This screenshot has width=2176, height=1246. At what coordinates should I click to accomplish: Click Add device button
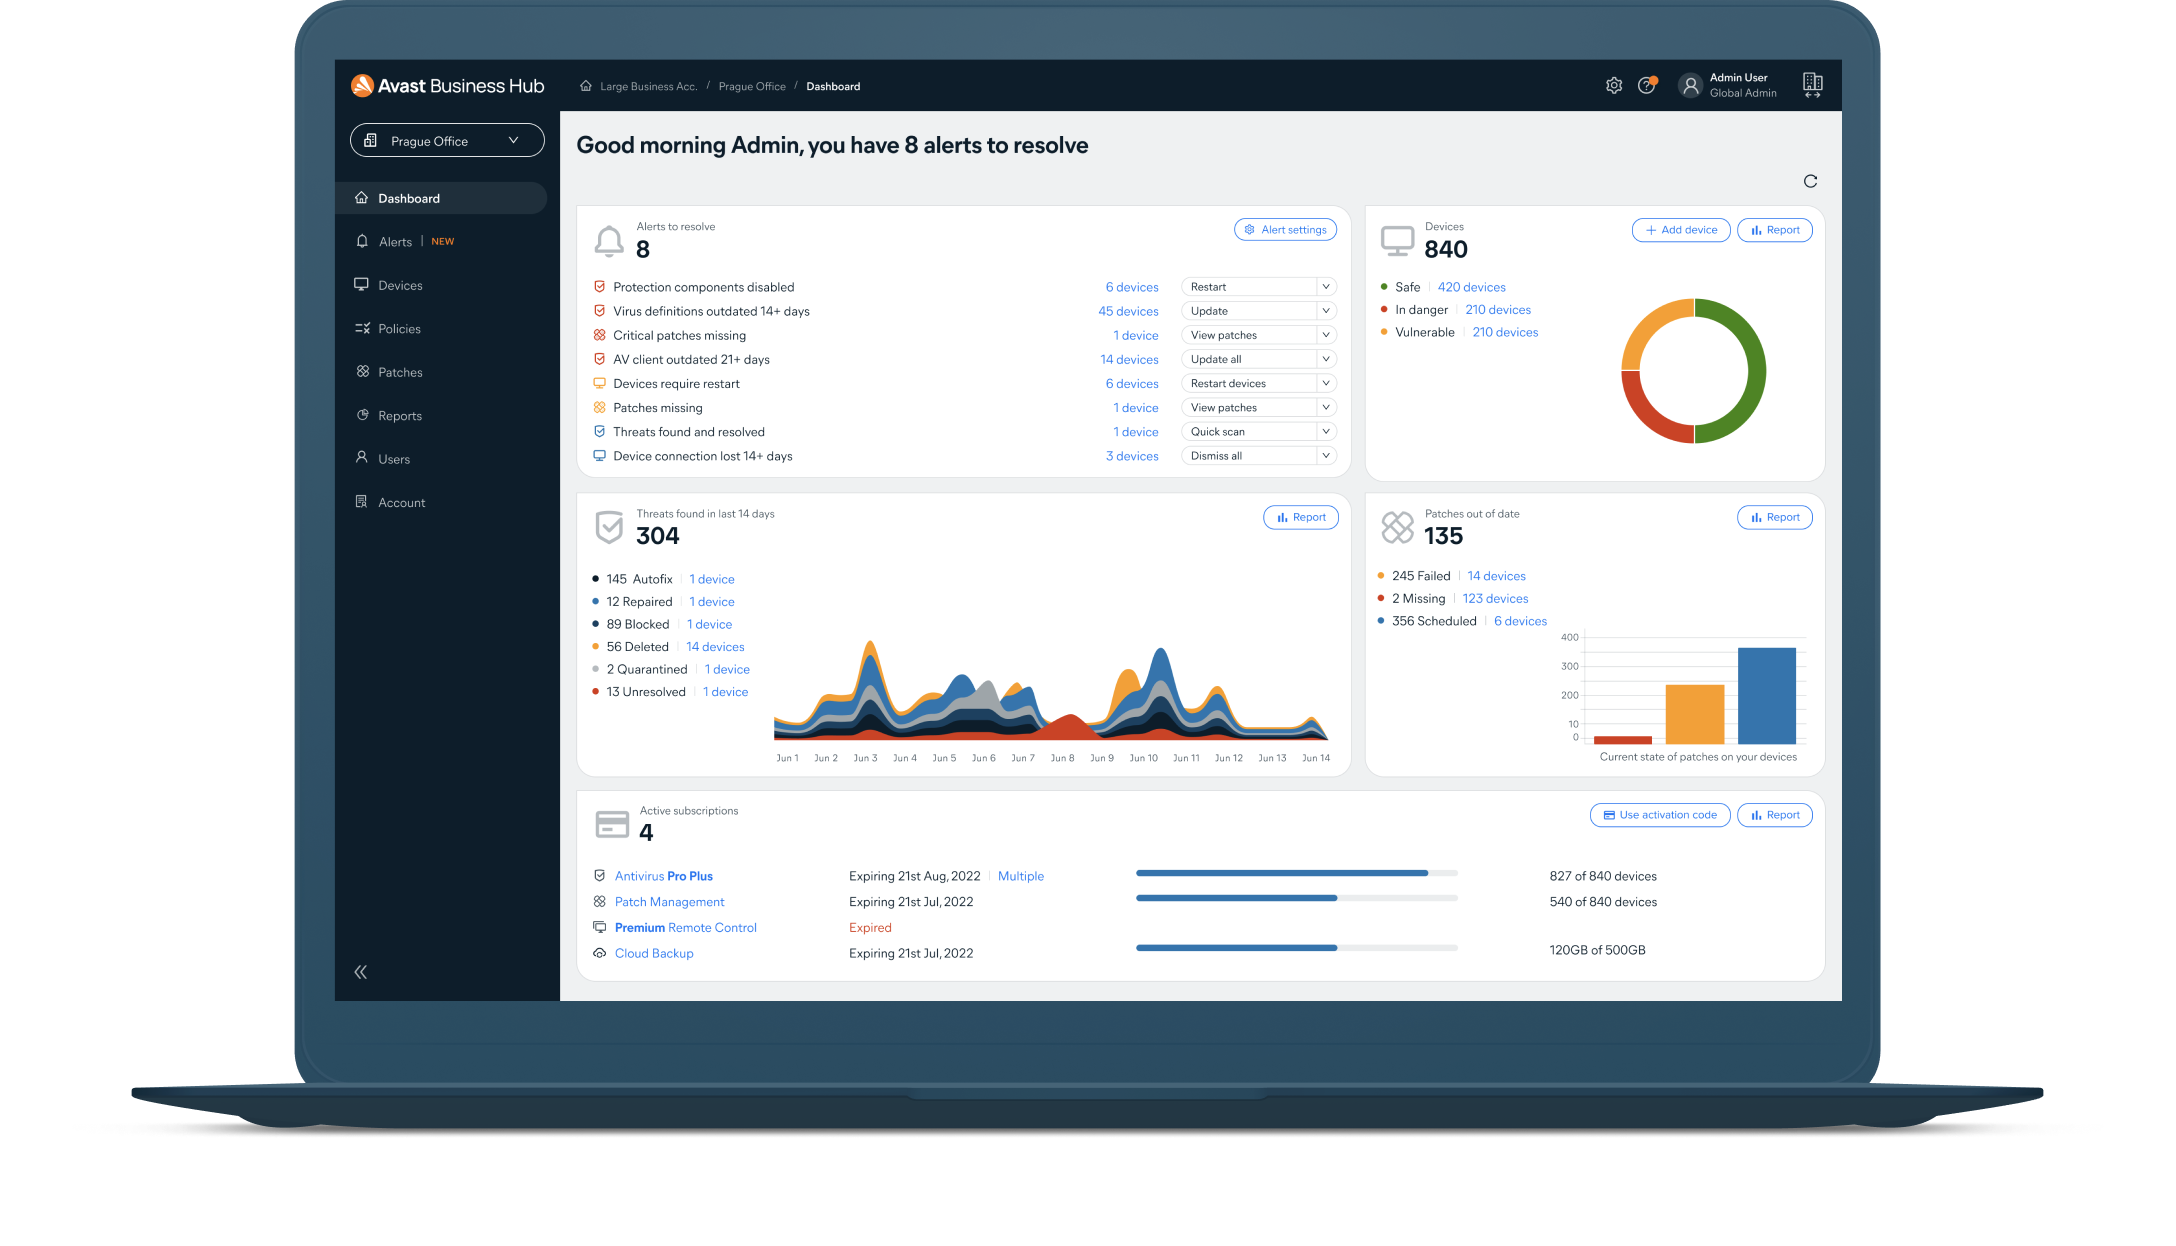point(1677,230)
